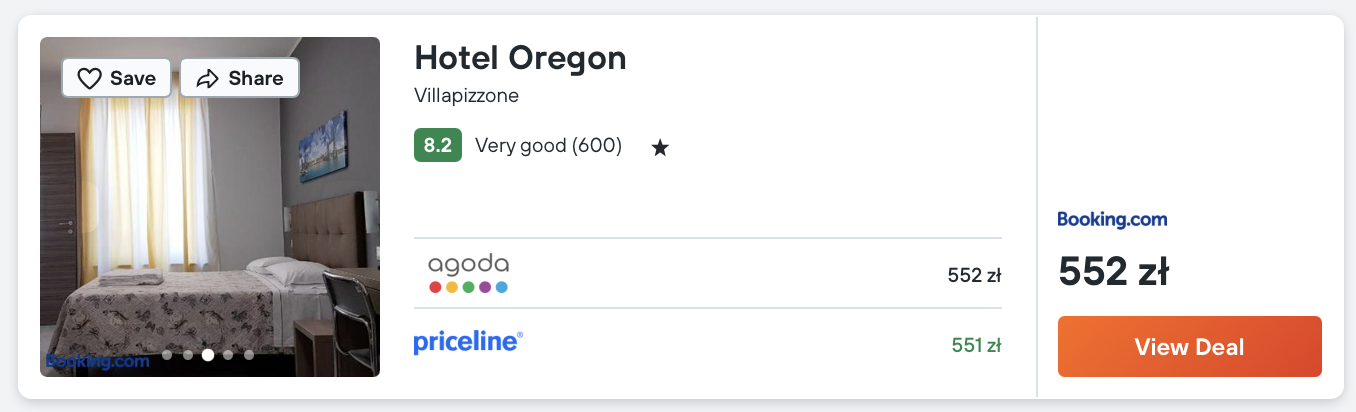
Task: Click the Villapizzone location text
Action: (466, 96)
